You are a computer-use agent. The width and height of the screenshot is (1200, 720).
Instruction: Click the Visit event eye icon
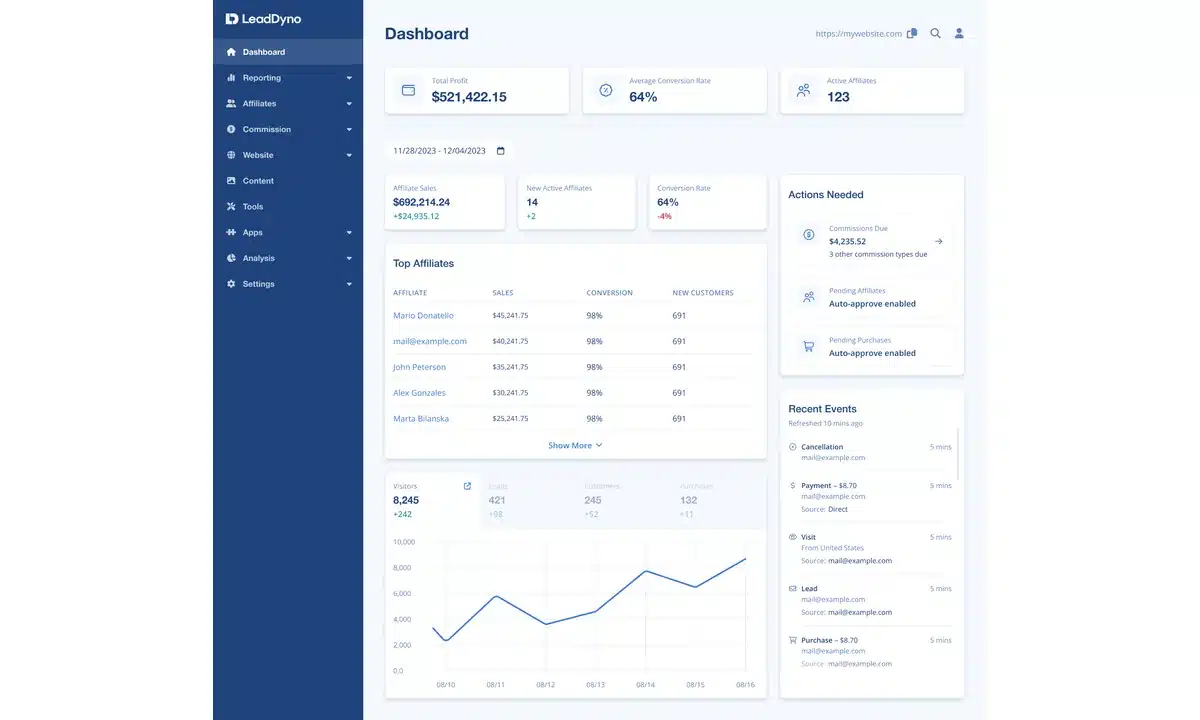[793, 537]
